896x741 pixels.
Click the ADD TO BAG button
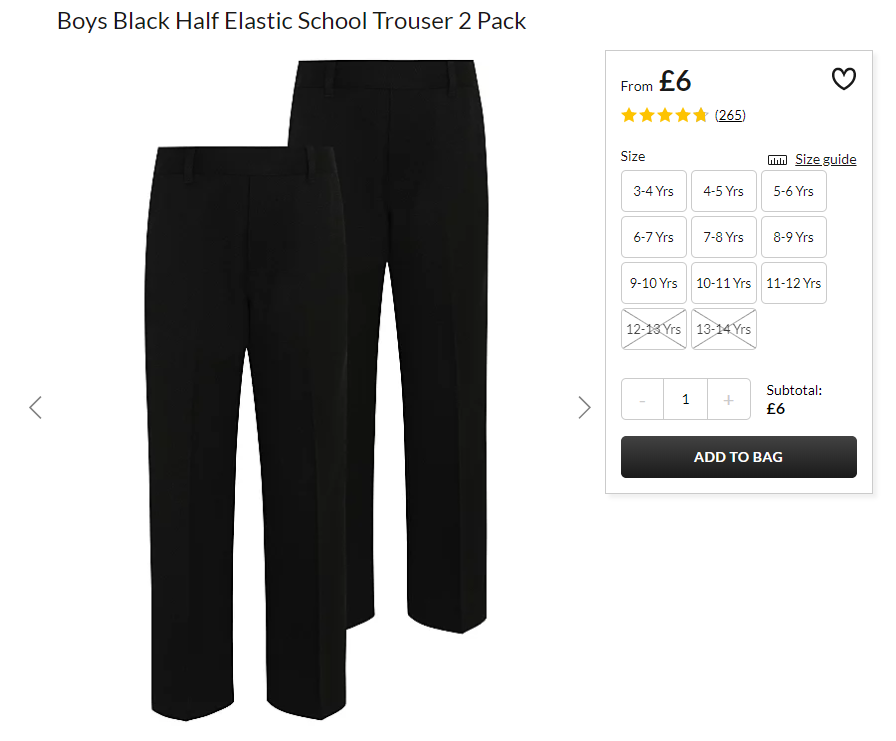(739, 457)
